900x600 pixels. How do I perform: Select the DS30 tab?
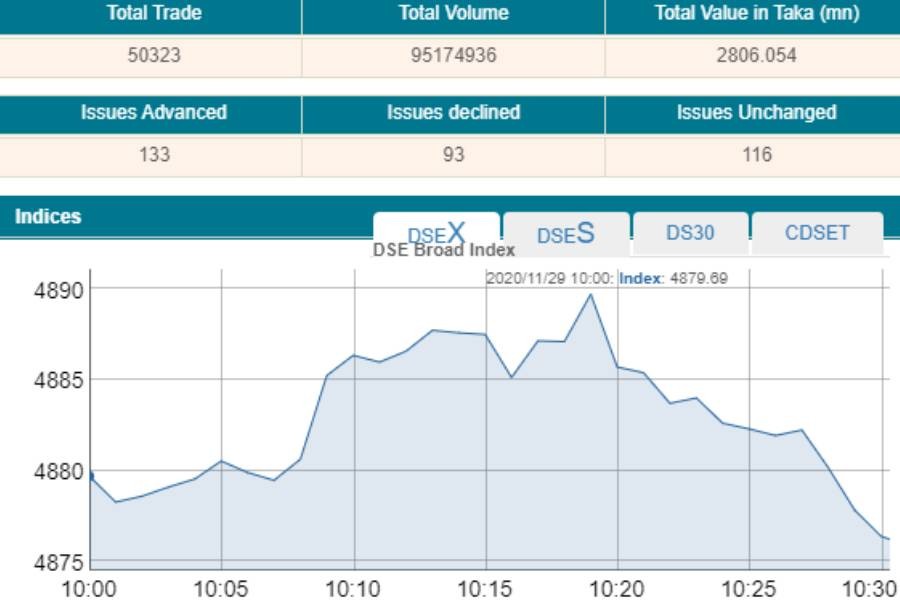pos(690,233)
